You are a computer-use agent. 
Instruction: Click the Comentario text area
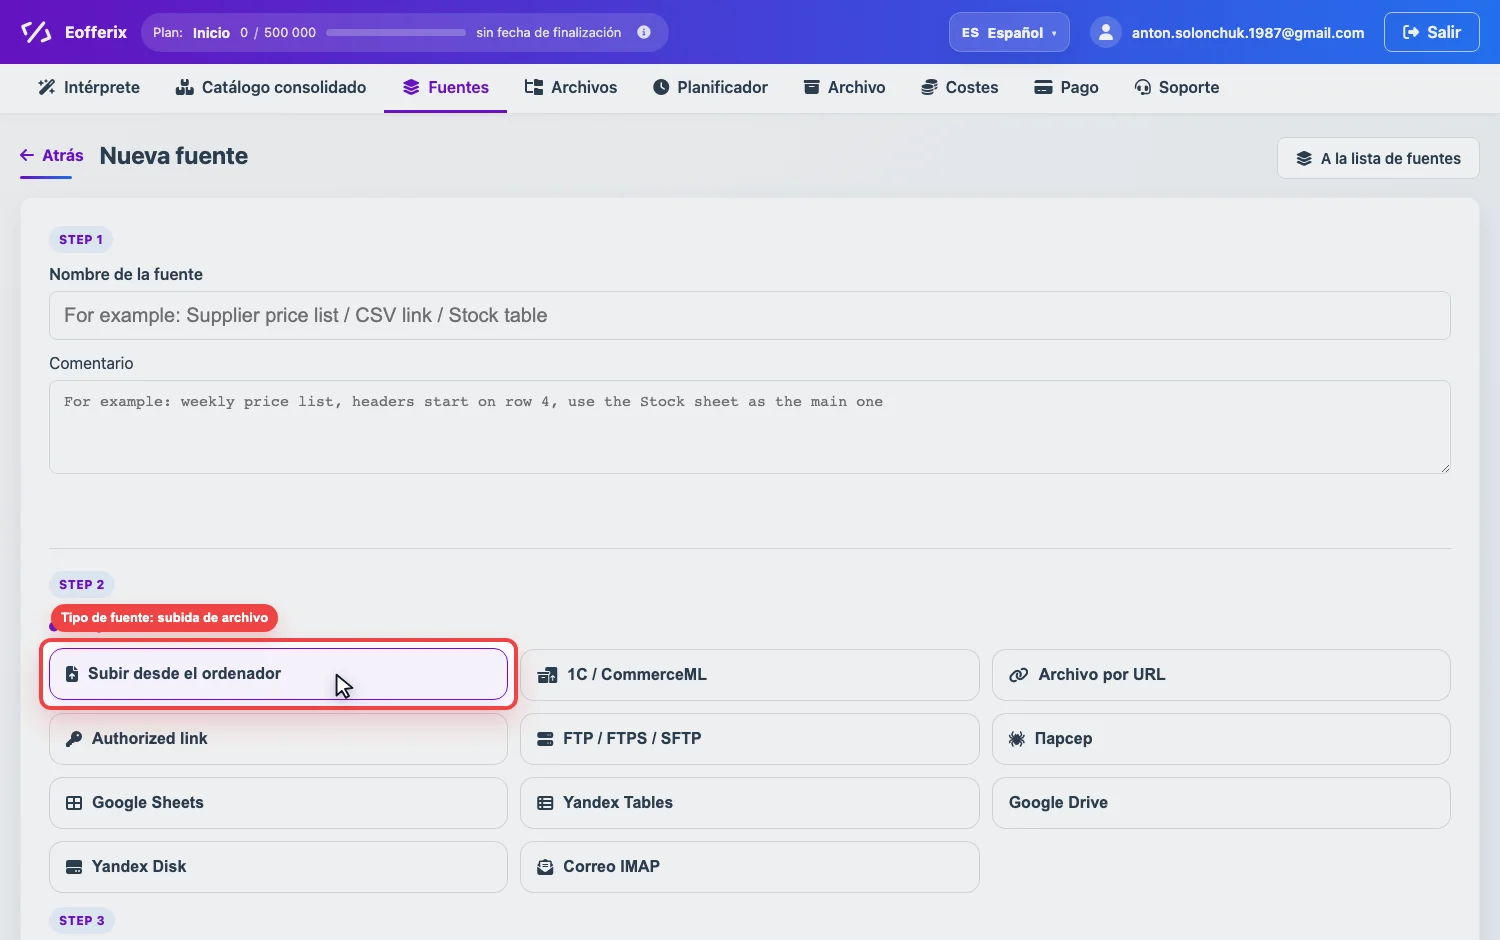coord(750,427)
